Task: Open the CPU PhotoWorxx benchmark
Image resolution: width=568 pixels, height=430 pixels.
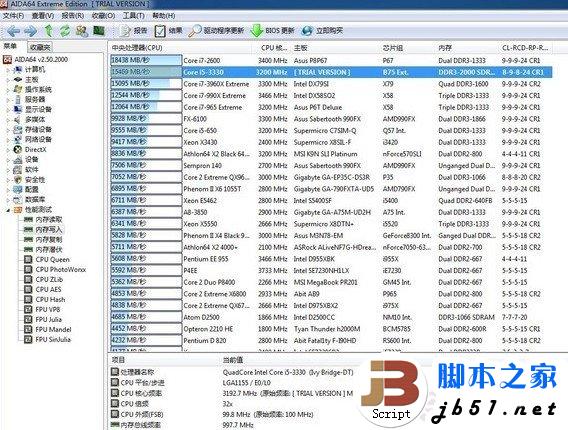Action: (60, 270)
